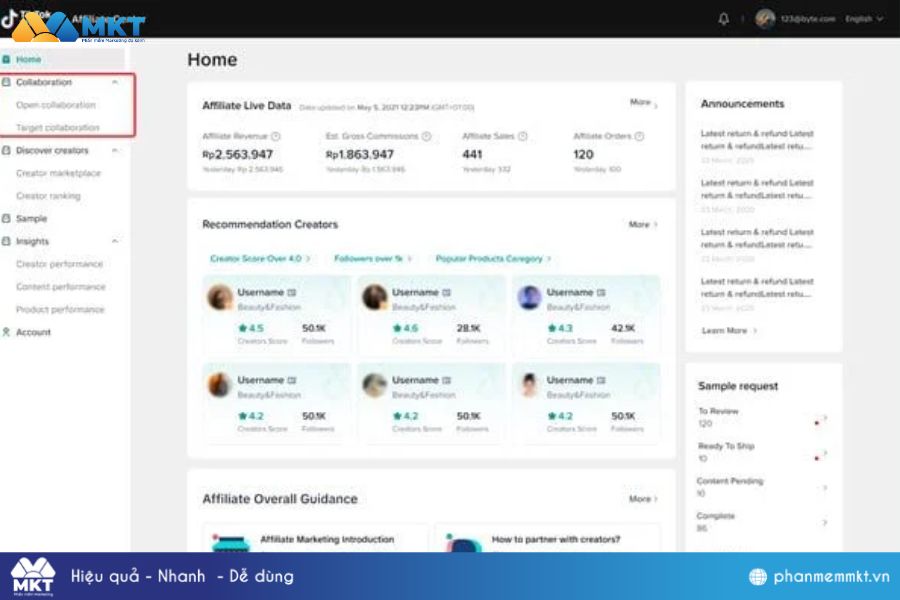Open Learn More in Announcements
Screen dimensions: 900x600
coord(729,331)
